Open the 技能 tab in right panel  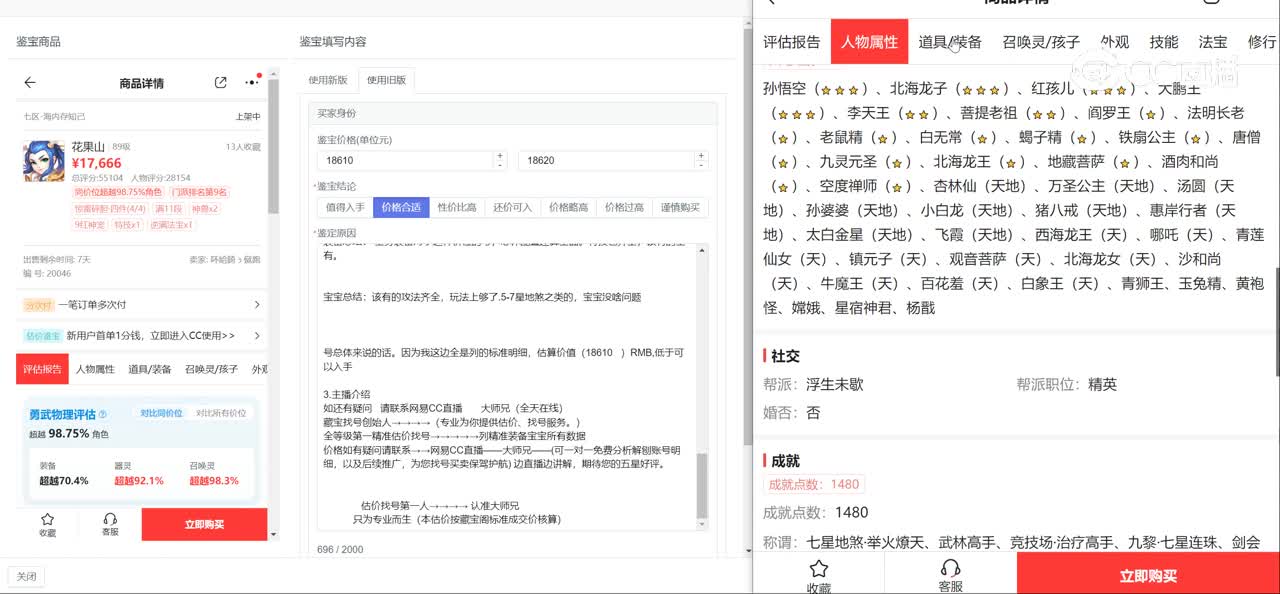pos(1164,42)
